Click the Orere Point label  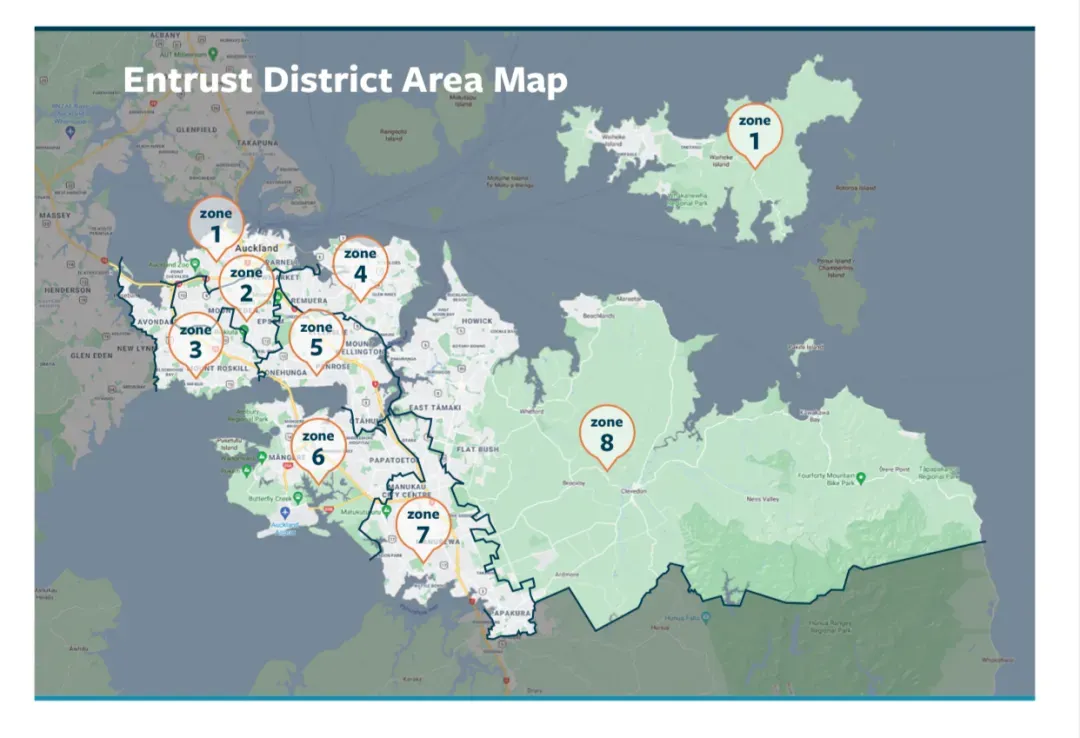[894, 469]
